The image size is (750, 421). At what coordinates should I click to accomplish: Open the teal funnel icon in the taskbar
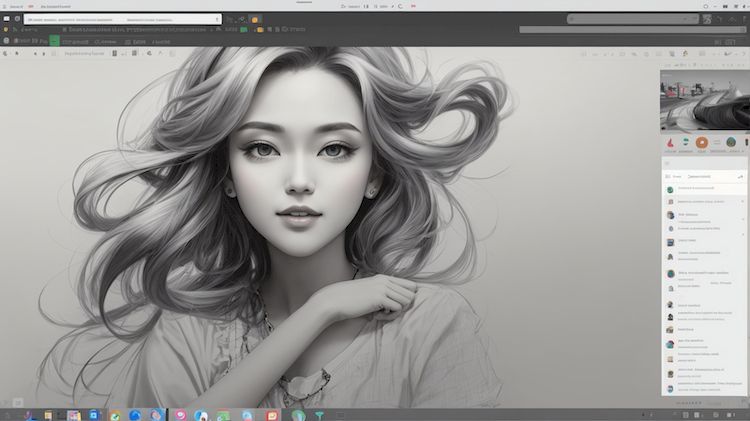320,415
